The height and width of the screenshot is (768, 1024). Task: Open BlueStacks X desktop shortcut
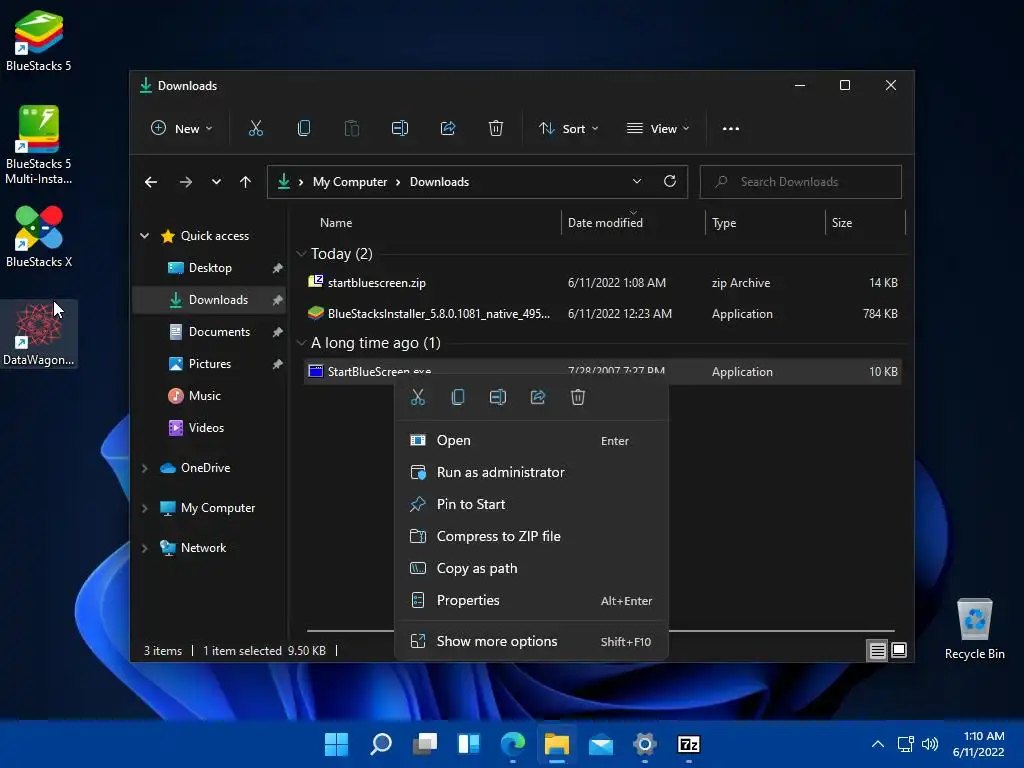[39, 236]
